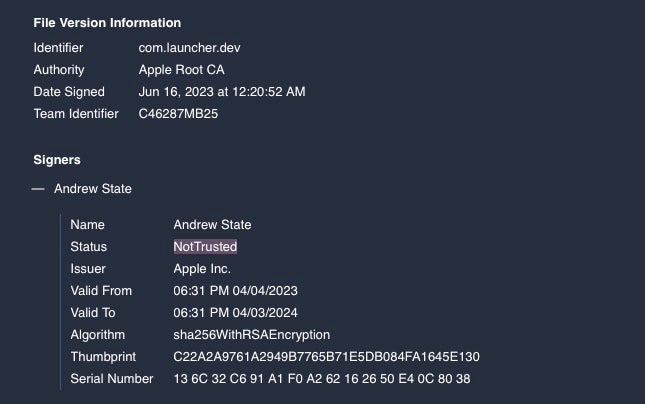Click the Thumbprint field label
Viewport: 645px width, 404px height.
click(102, 357)
